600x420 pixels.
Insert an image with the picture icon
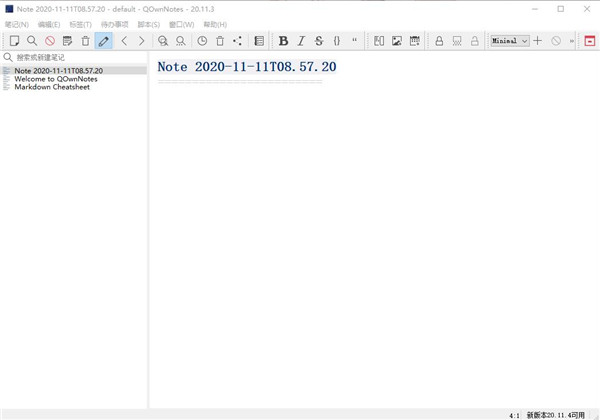click(x=397, y=41)
